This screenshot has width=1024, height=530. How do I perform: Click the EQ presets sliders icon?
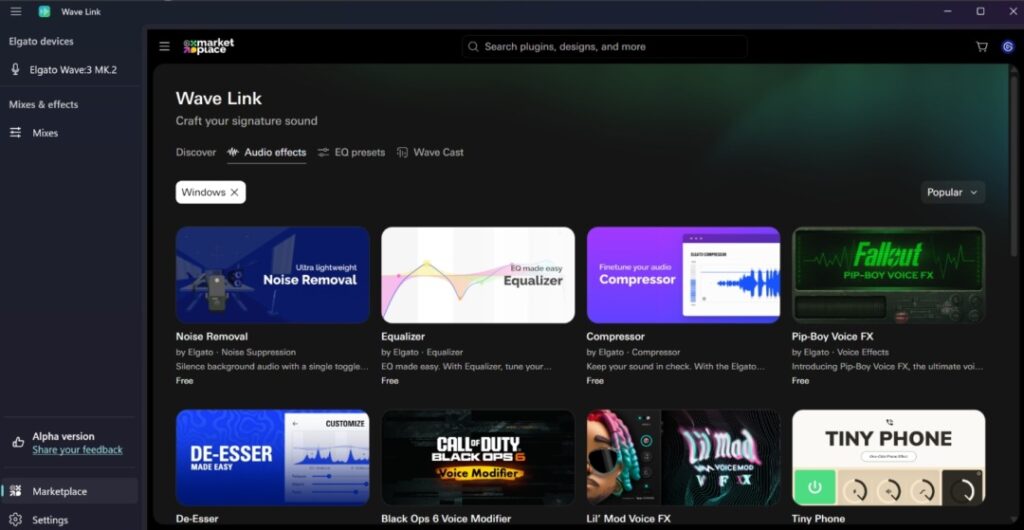coord(323,152)
